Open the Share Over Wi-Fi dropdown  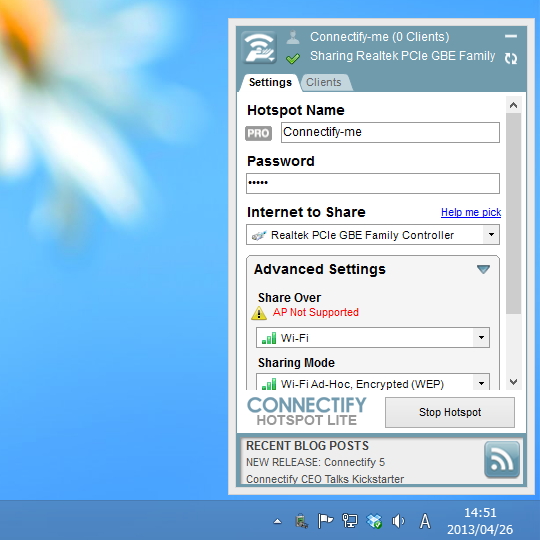pyautogui.click(x=373, y=338)
